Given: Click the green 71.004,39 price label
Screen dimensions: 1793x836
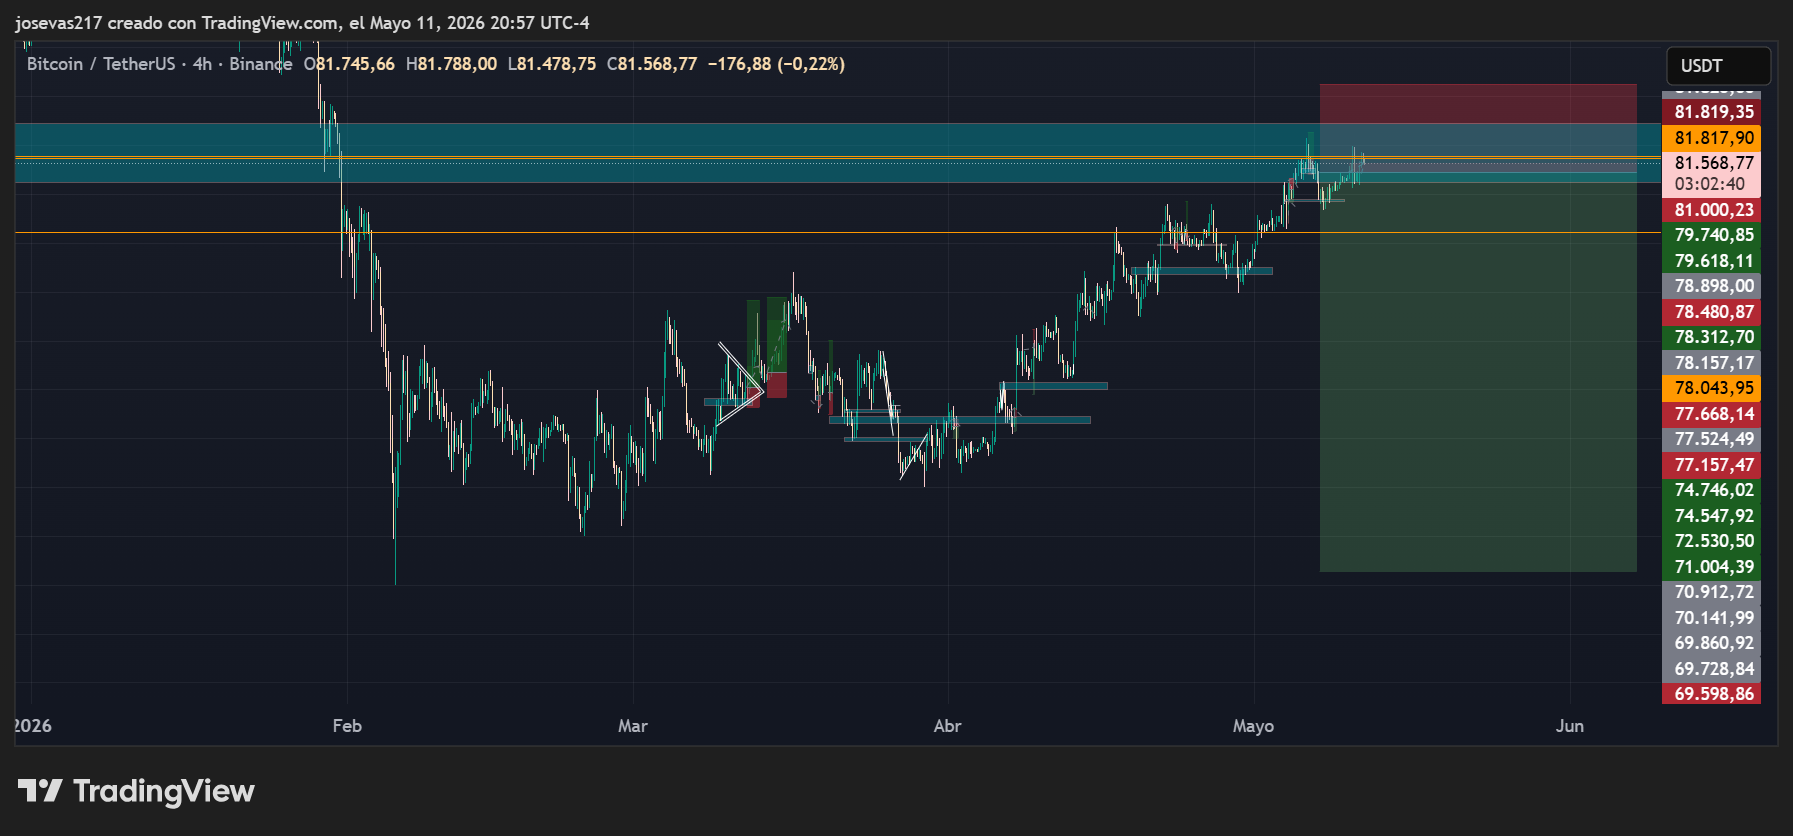Looking at the screenshot, I should [x=1711, y=567].
